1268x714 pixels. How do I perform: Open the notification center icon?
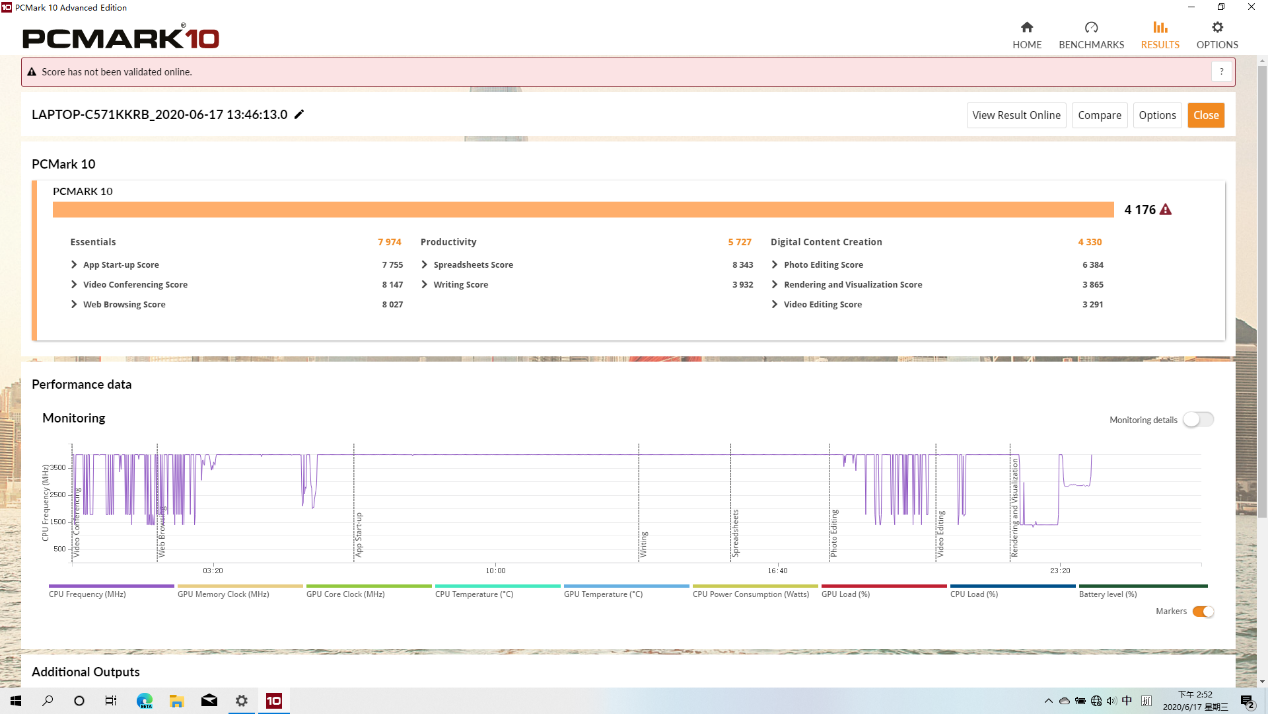(x=1248, y=701)
